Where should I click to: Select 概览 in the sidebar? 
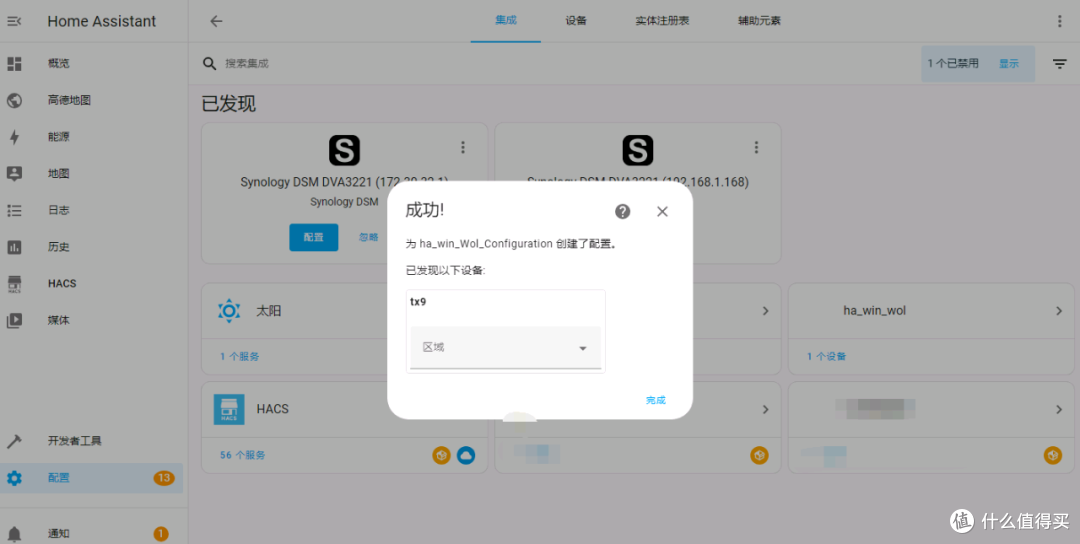click(59, 64)
